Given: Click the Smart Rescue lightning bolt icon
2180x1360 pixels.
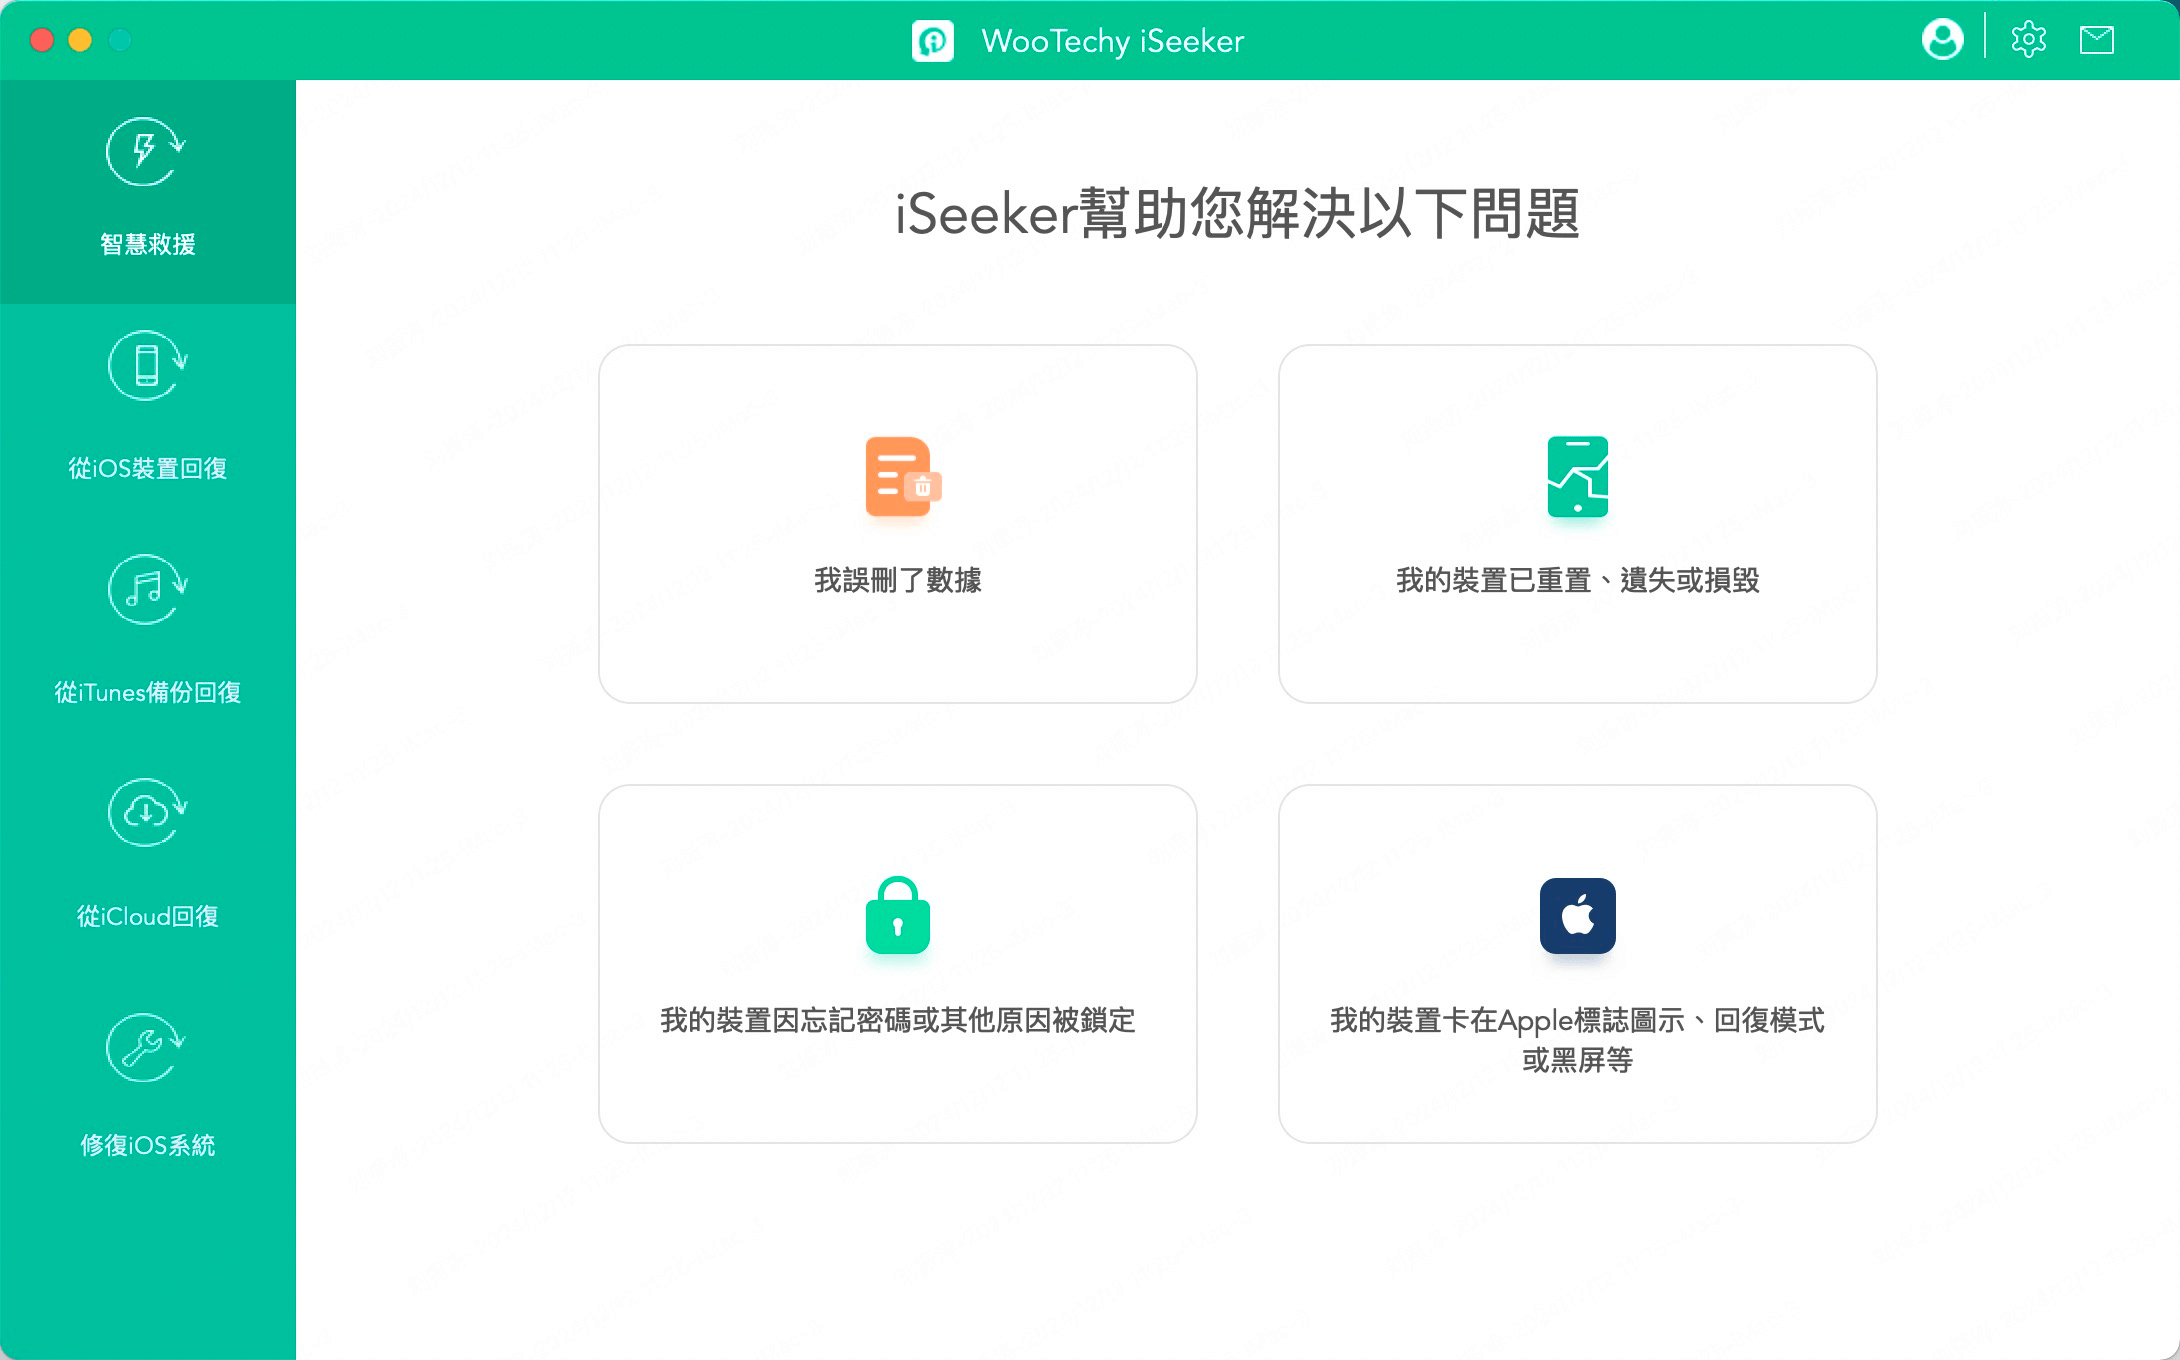Looking at the screenshot, I should [x=147, y=152].
